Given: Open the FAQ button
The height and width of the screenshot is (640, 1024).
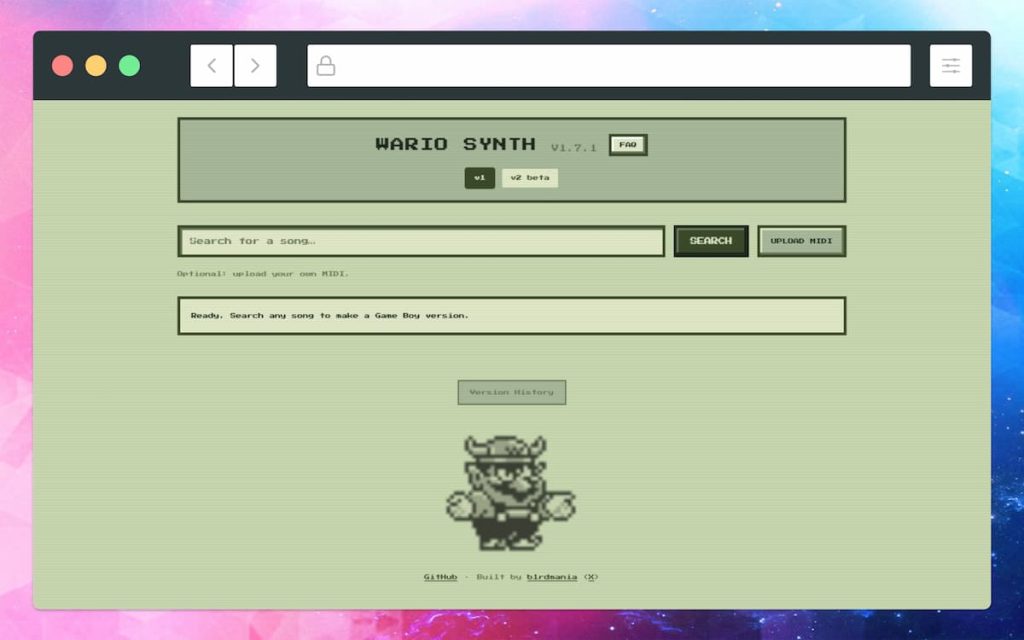Looking at the screenshot, I should (x=628, y=145).
